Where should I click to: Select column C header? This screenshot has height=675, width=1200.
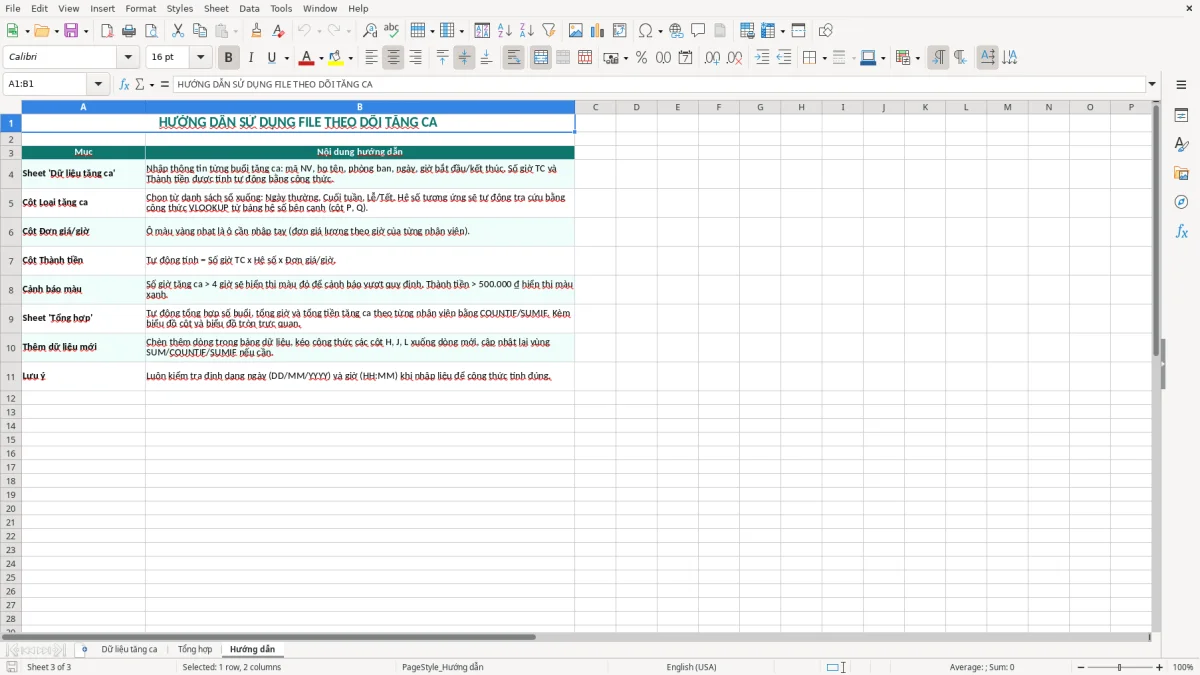pyautogui.click(x=595, y=107)
